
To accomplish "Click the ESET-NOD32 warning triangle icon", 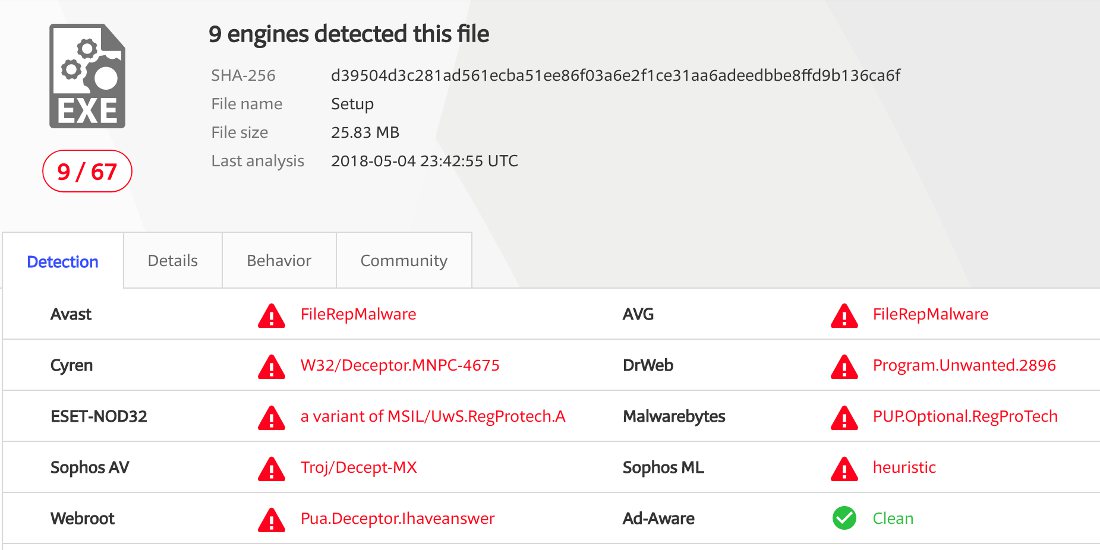I will 271,418.
